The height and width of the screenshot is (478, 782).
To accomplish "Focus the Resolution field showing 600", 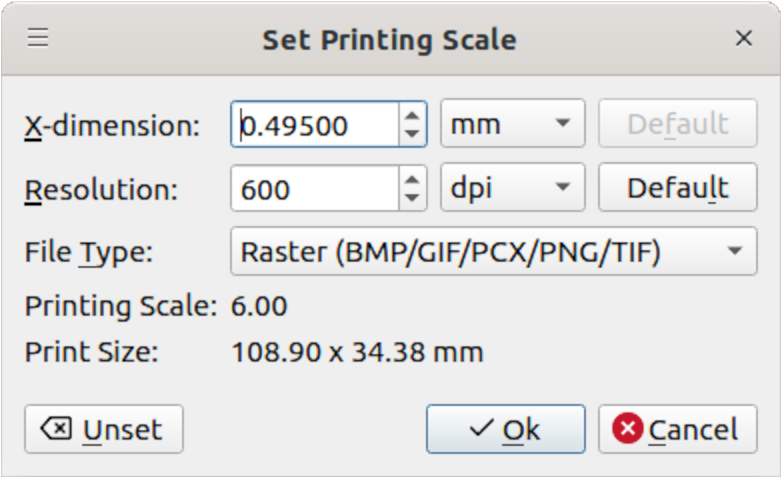I will click(315, 188).
